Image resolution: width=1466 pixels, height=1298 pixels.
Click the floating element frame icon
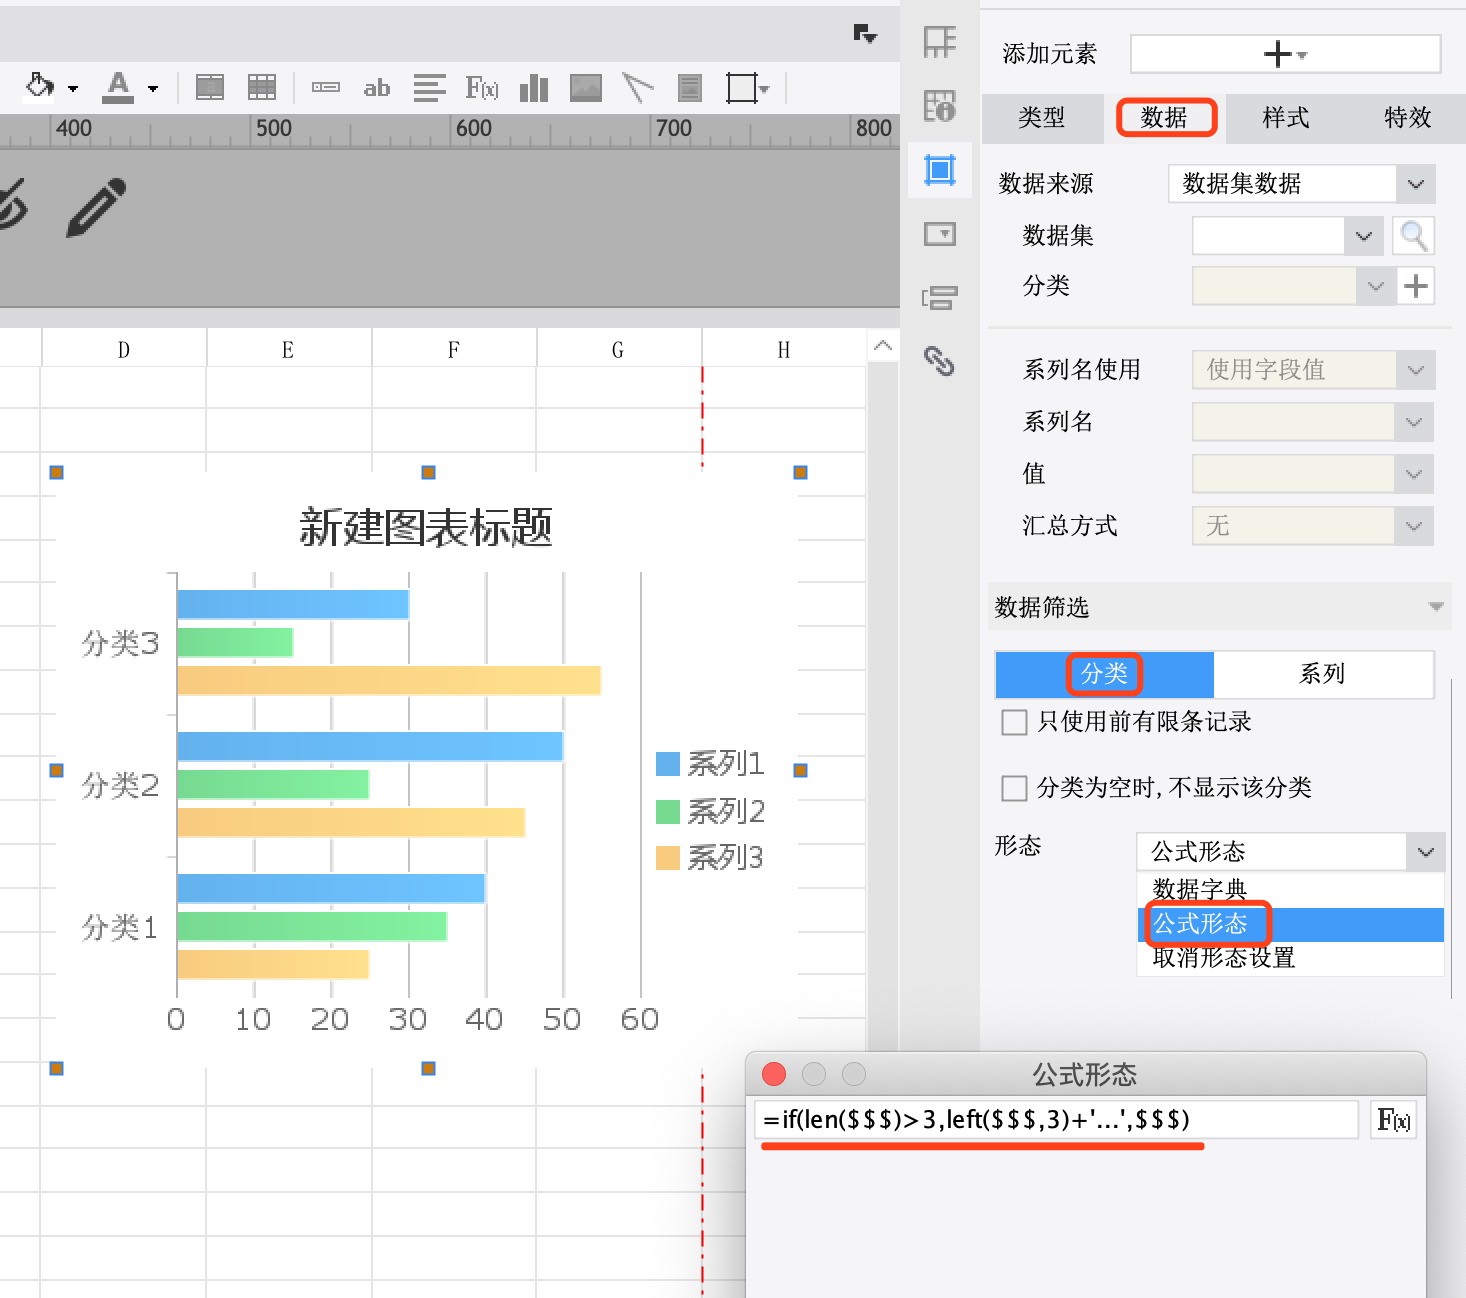coord(742,88)
